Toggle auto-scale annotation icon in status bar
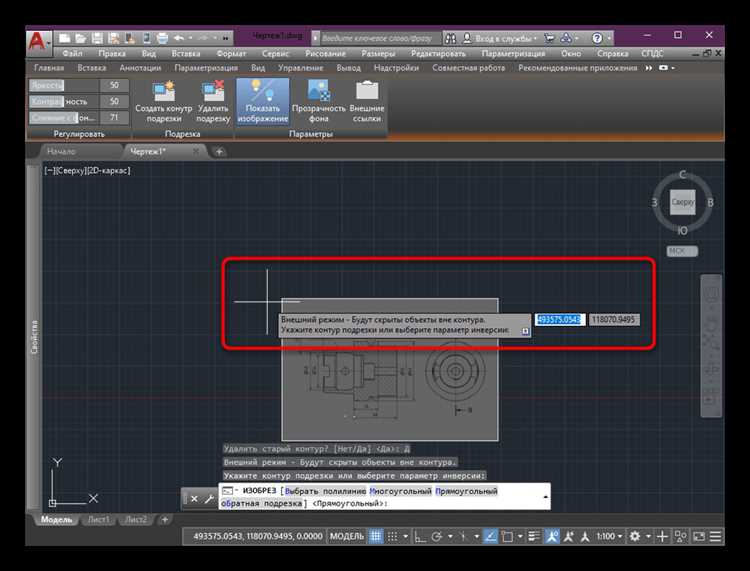Image resolution: width=750 pixels, height=571 pixels. click(x=568, y=537)
